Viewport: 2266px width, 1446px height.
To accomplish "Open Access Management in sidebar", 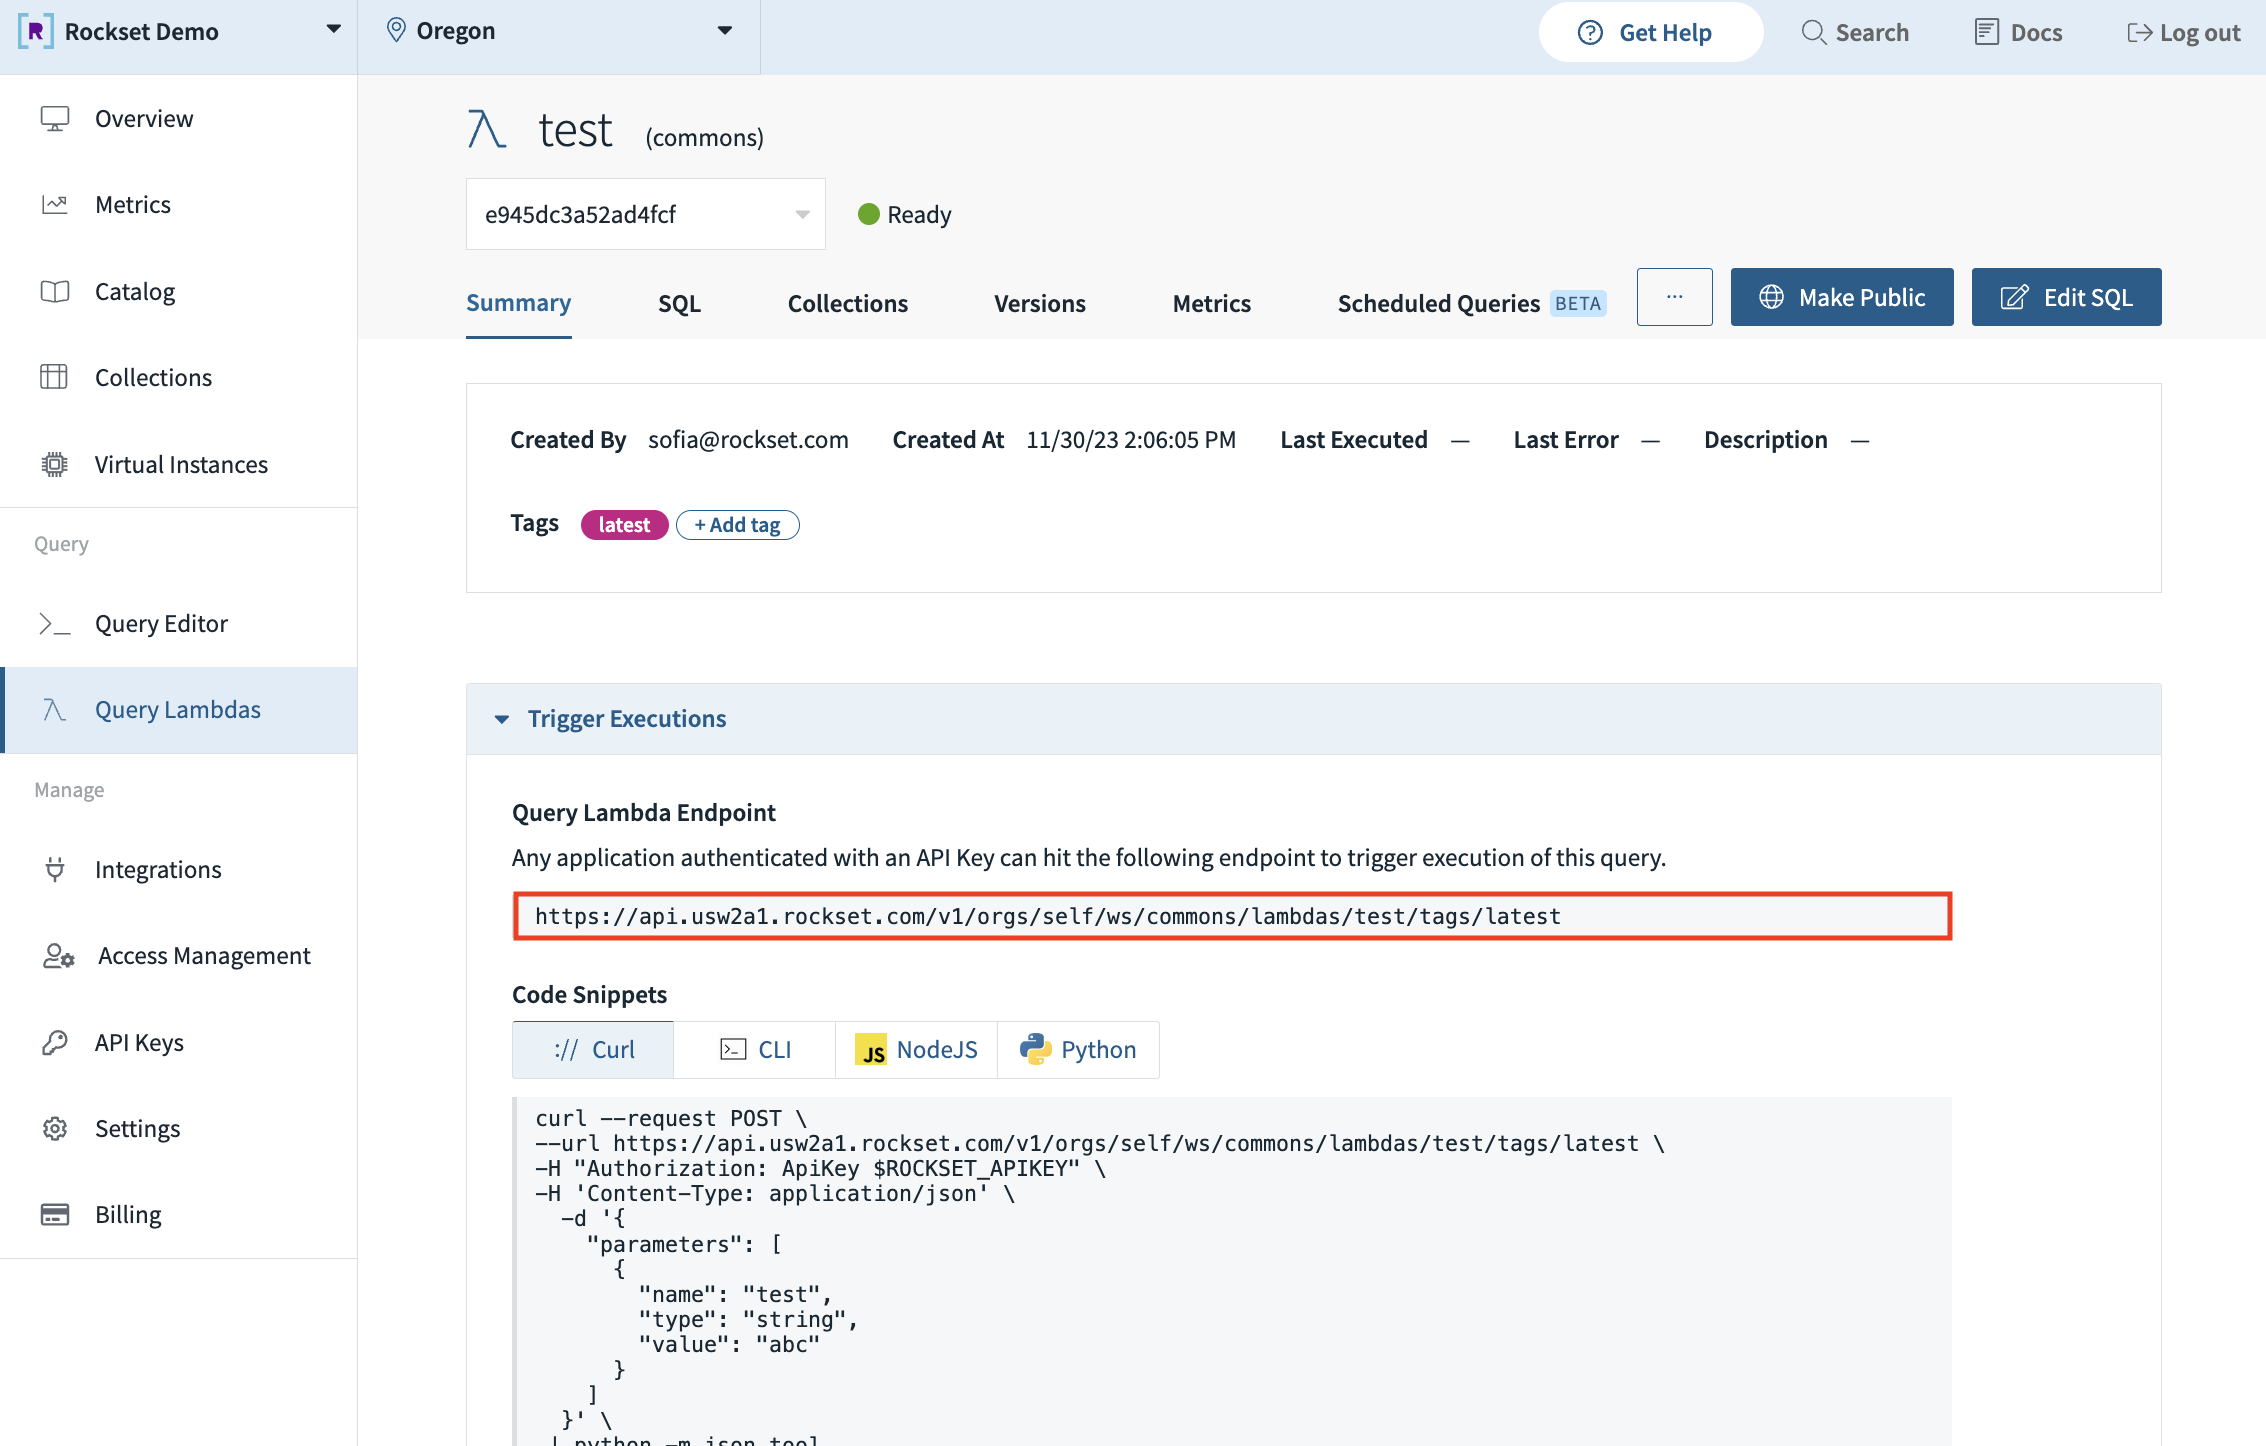I will click(x=203, y=956).
